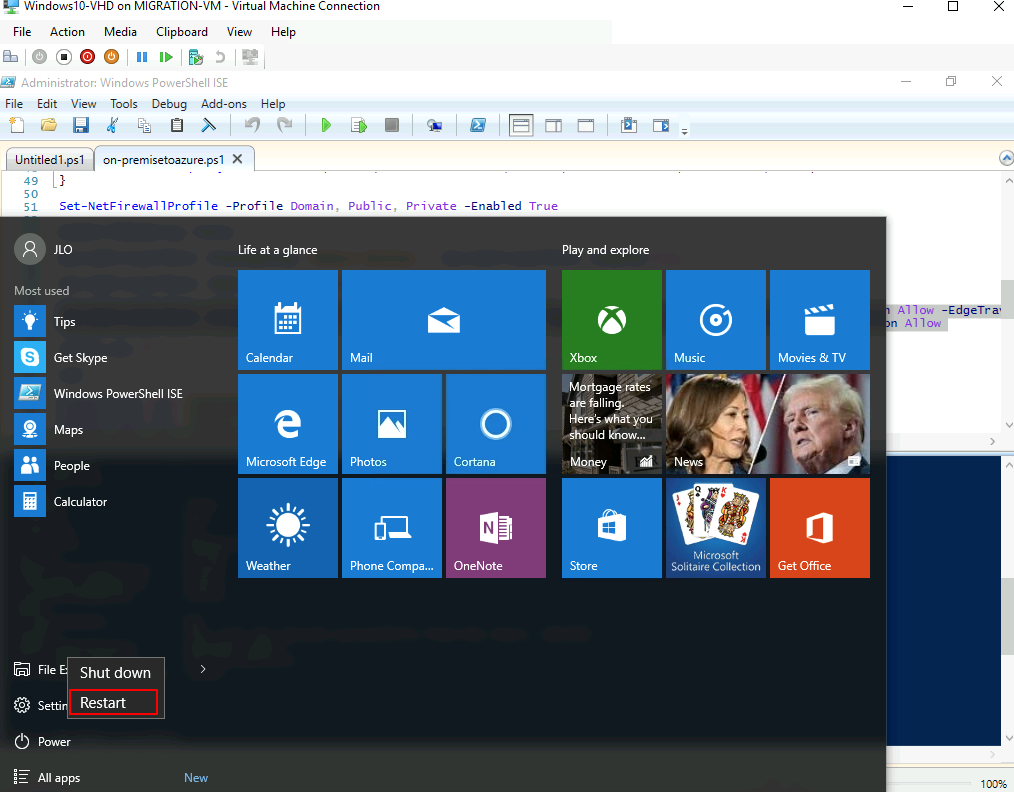The height and width of the screenshot is (792, 1014).
Task: Toggle Show Script Pane Maximized layout
Action: pos(586,125)
